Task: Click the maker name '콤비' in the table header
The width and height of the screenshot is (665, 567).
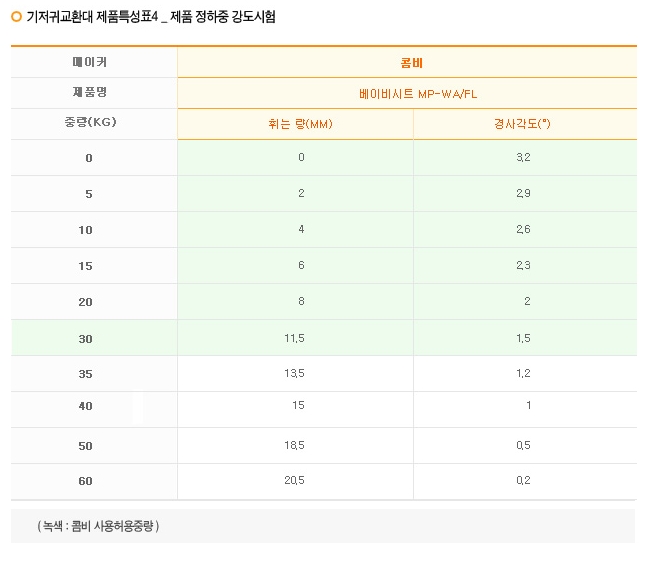Action: tap(411, 63)
